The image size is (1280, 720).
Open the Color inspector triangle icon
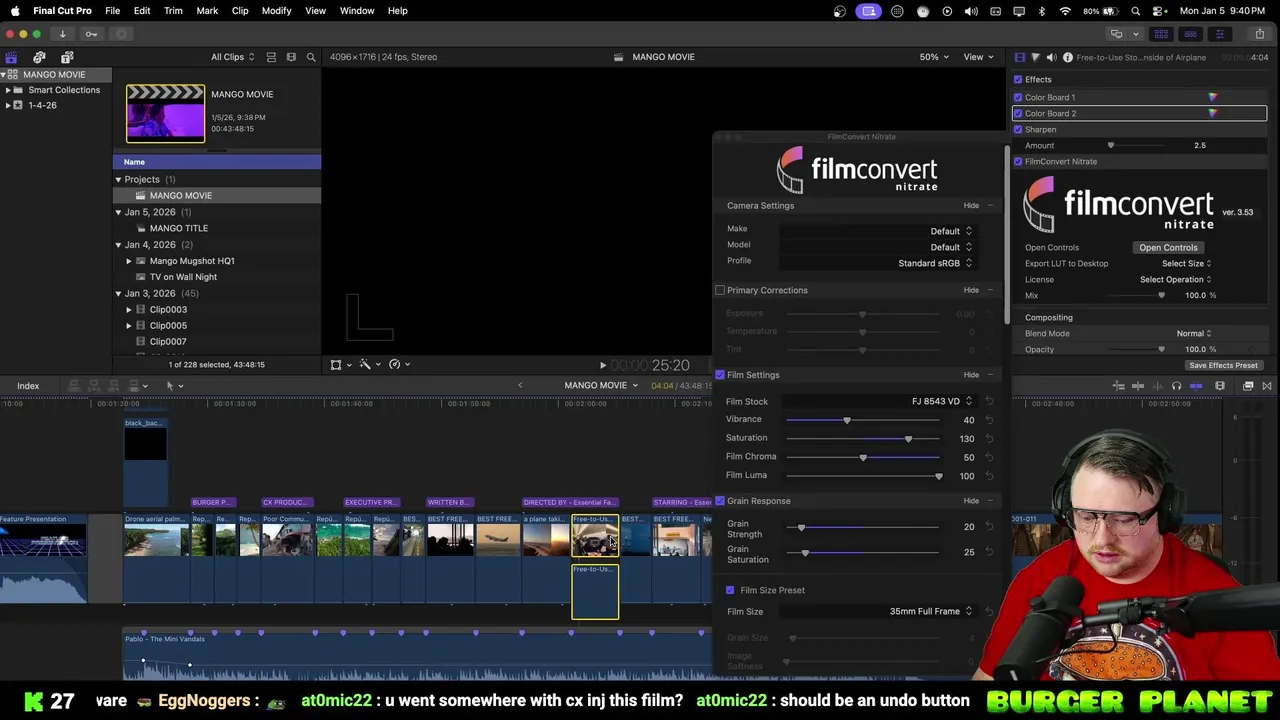click(1035, 57)
